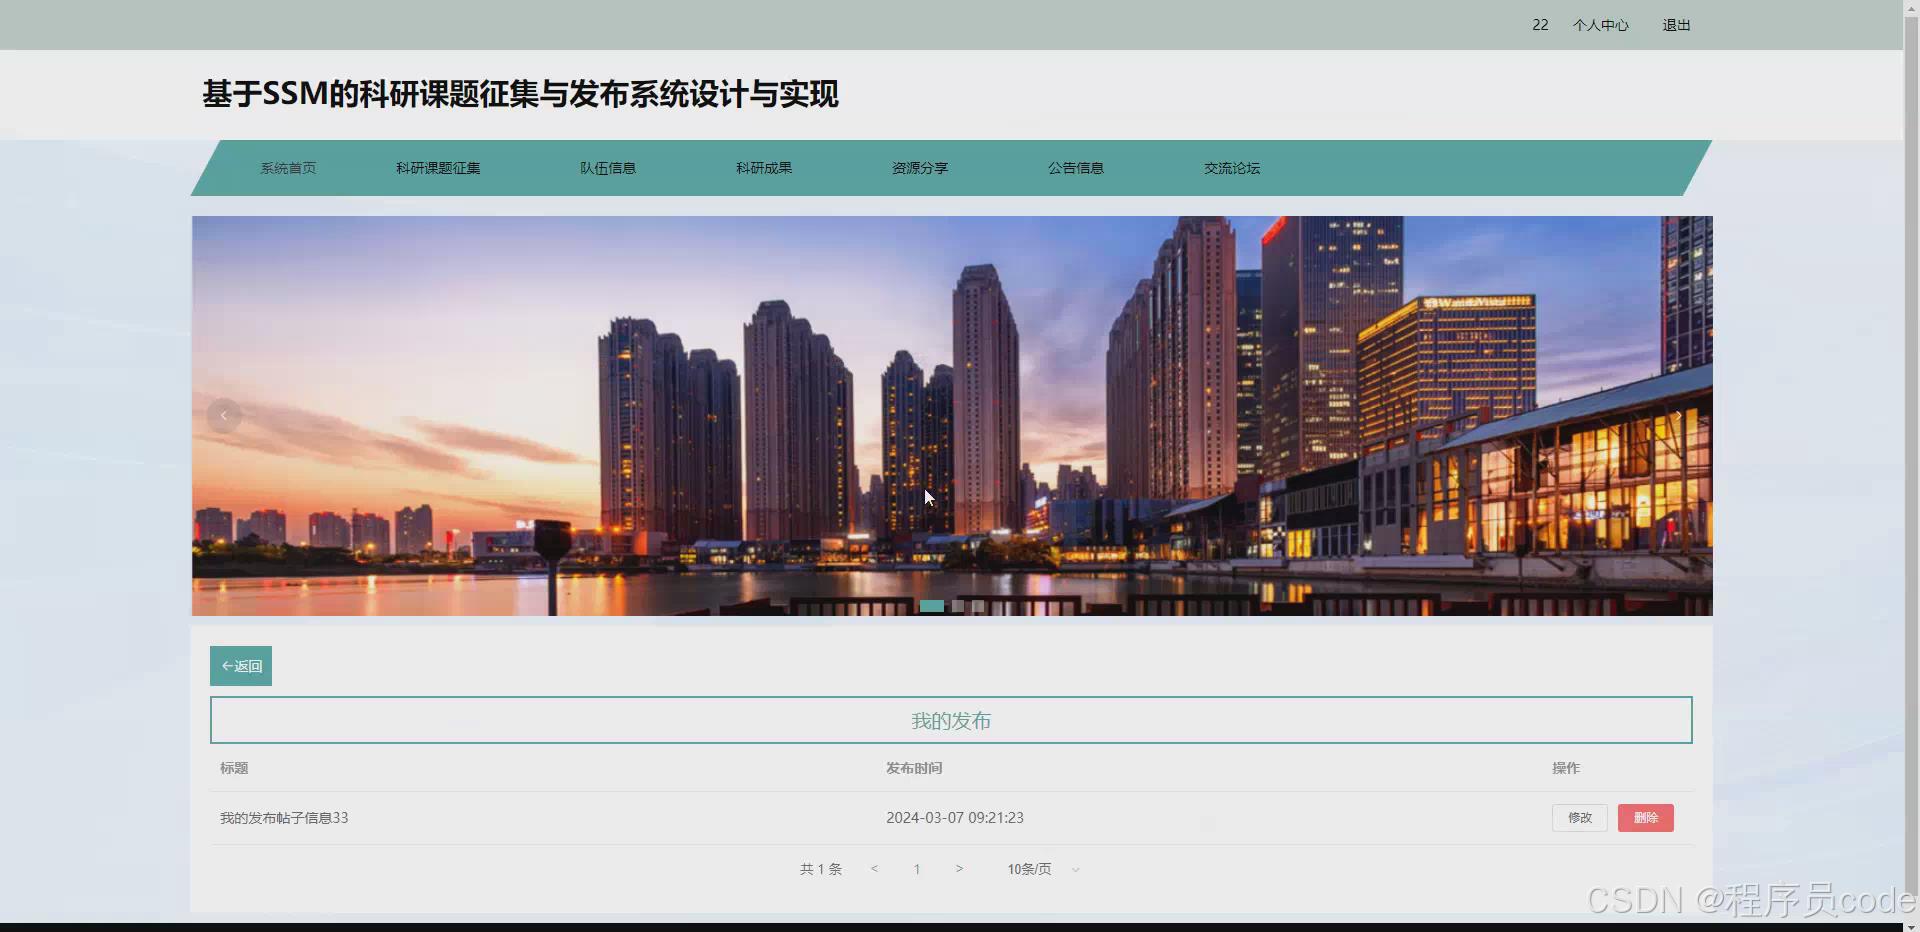Click the carousel left navigation arrow
The width and height of the screenshot is (1920, 932).
click(224, 415)
